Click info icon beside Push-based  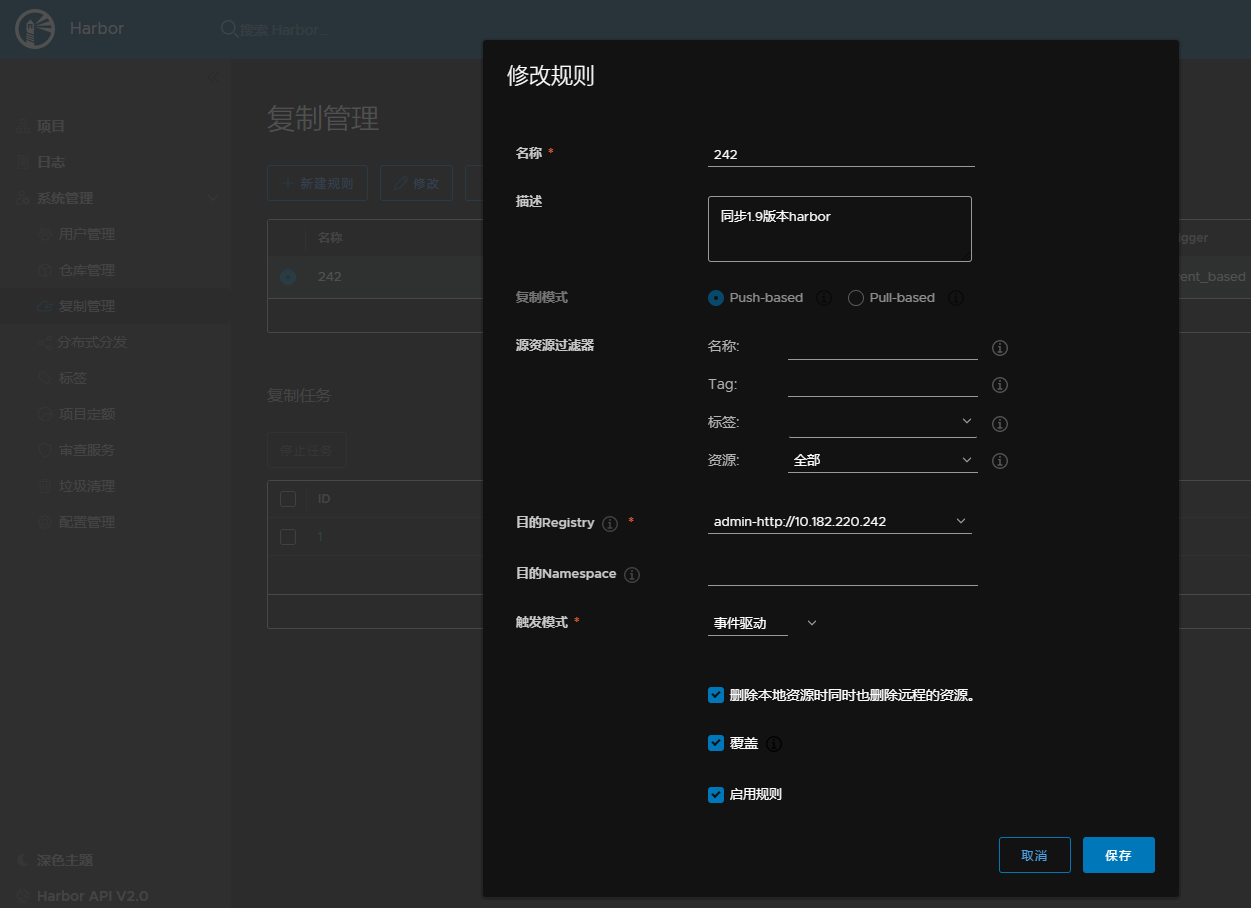coord(824,298)
